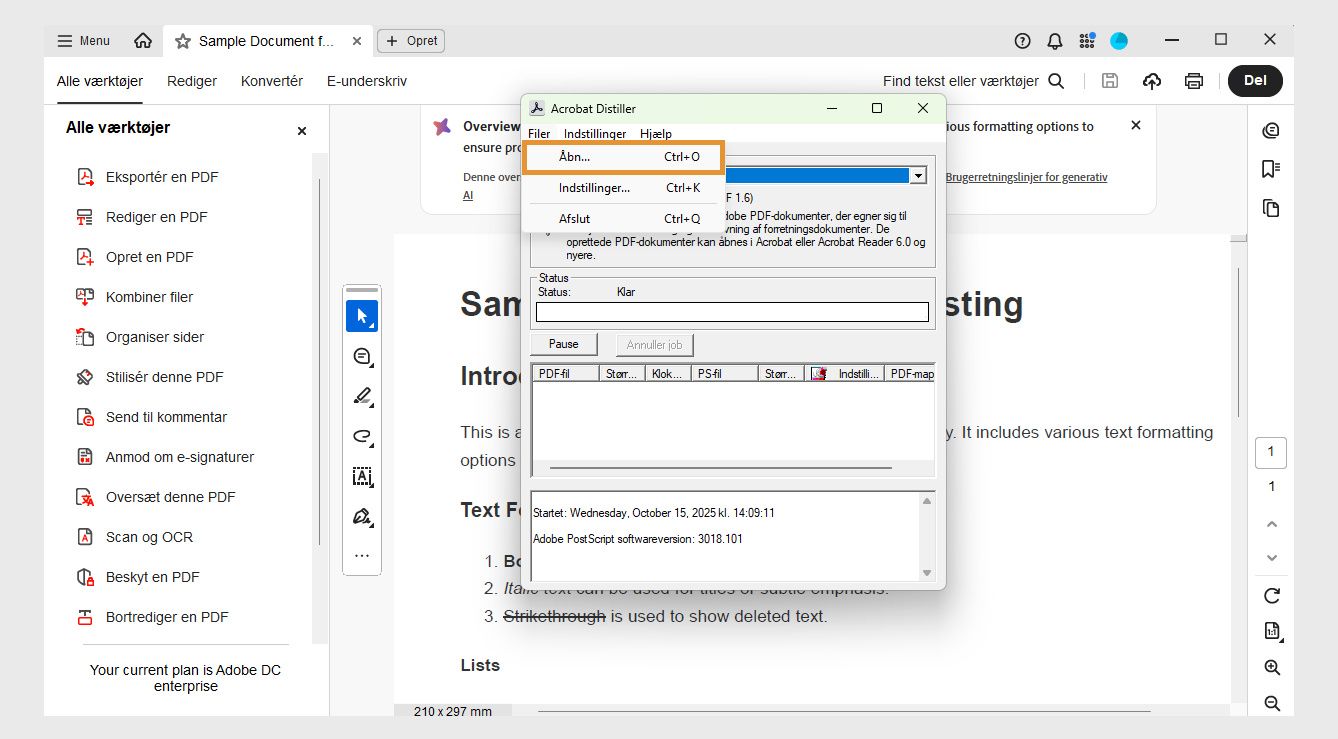Switch to the Rediger tab
This screenshot has width=1338, height=739.
click(x=192, y=81)
